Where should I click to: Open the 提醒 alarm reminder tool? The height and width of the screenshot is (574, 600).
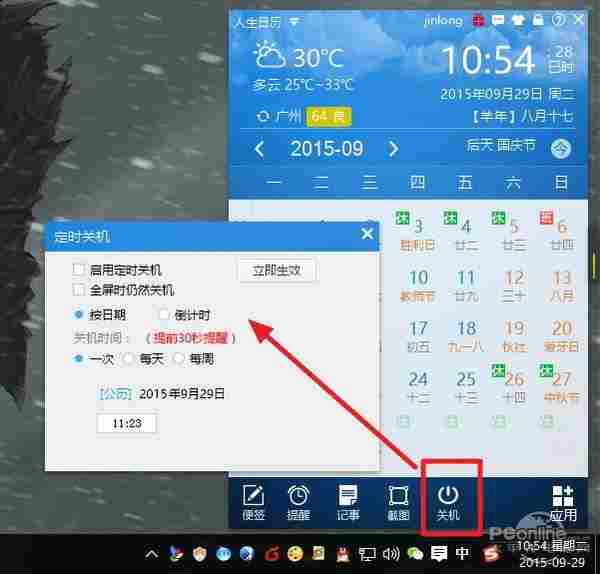298,502
